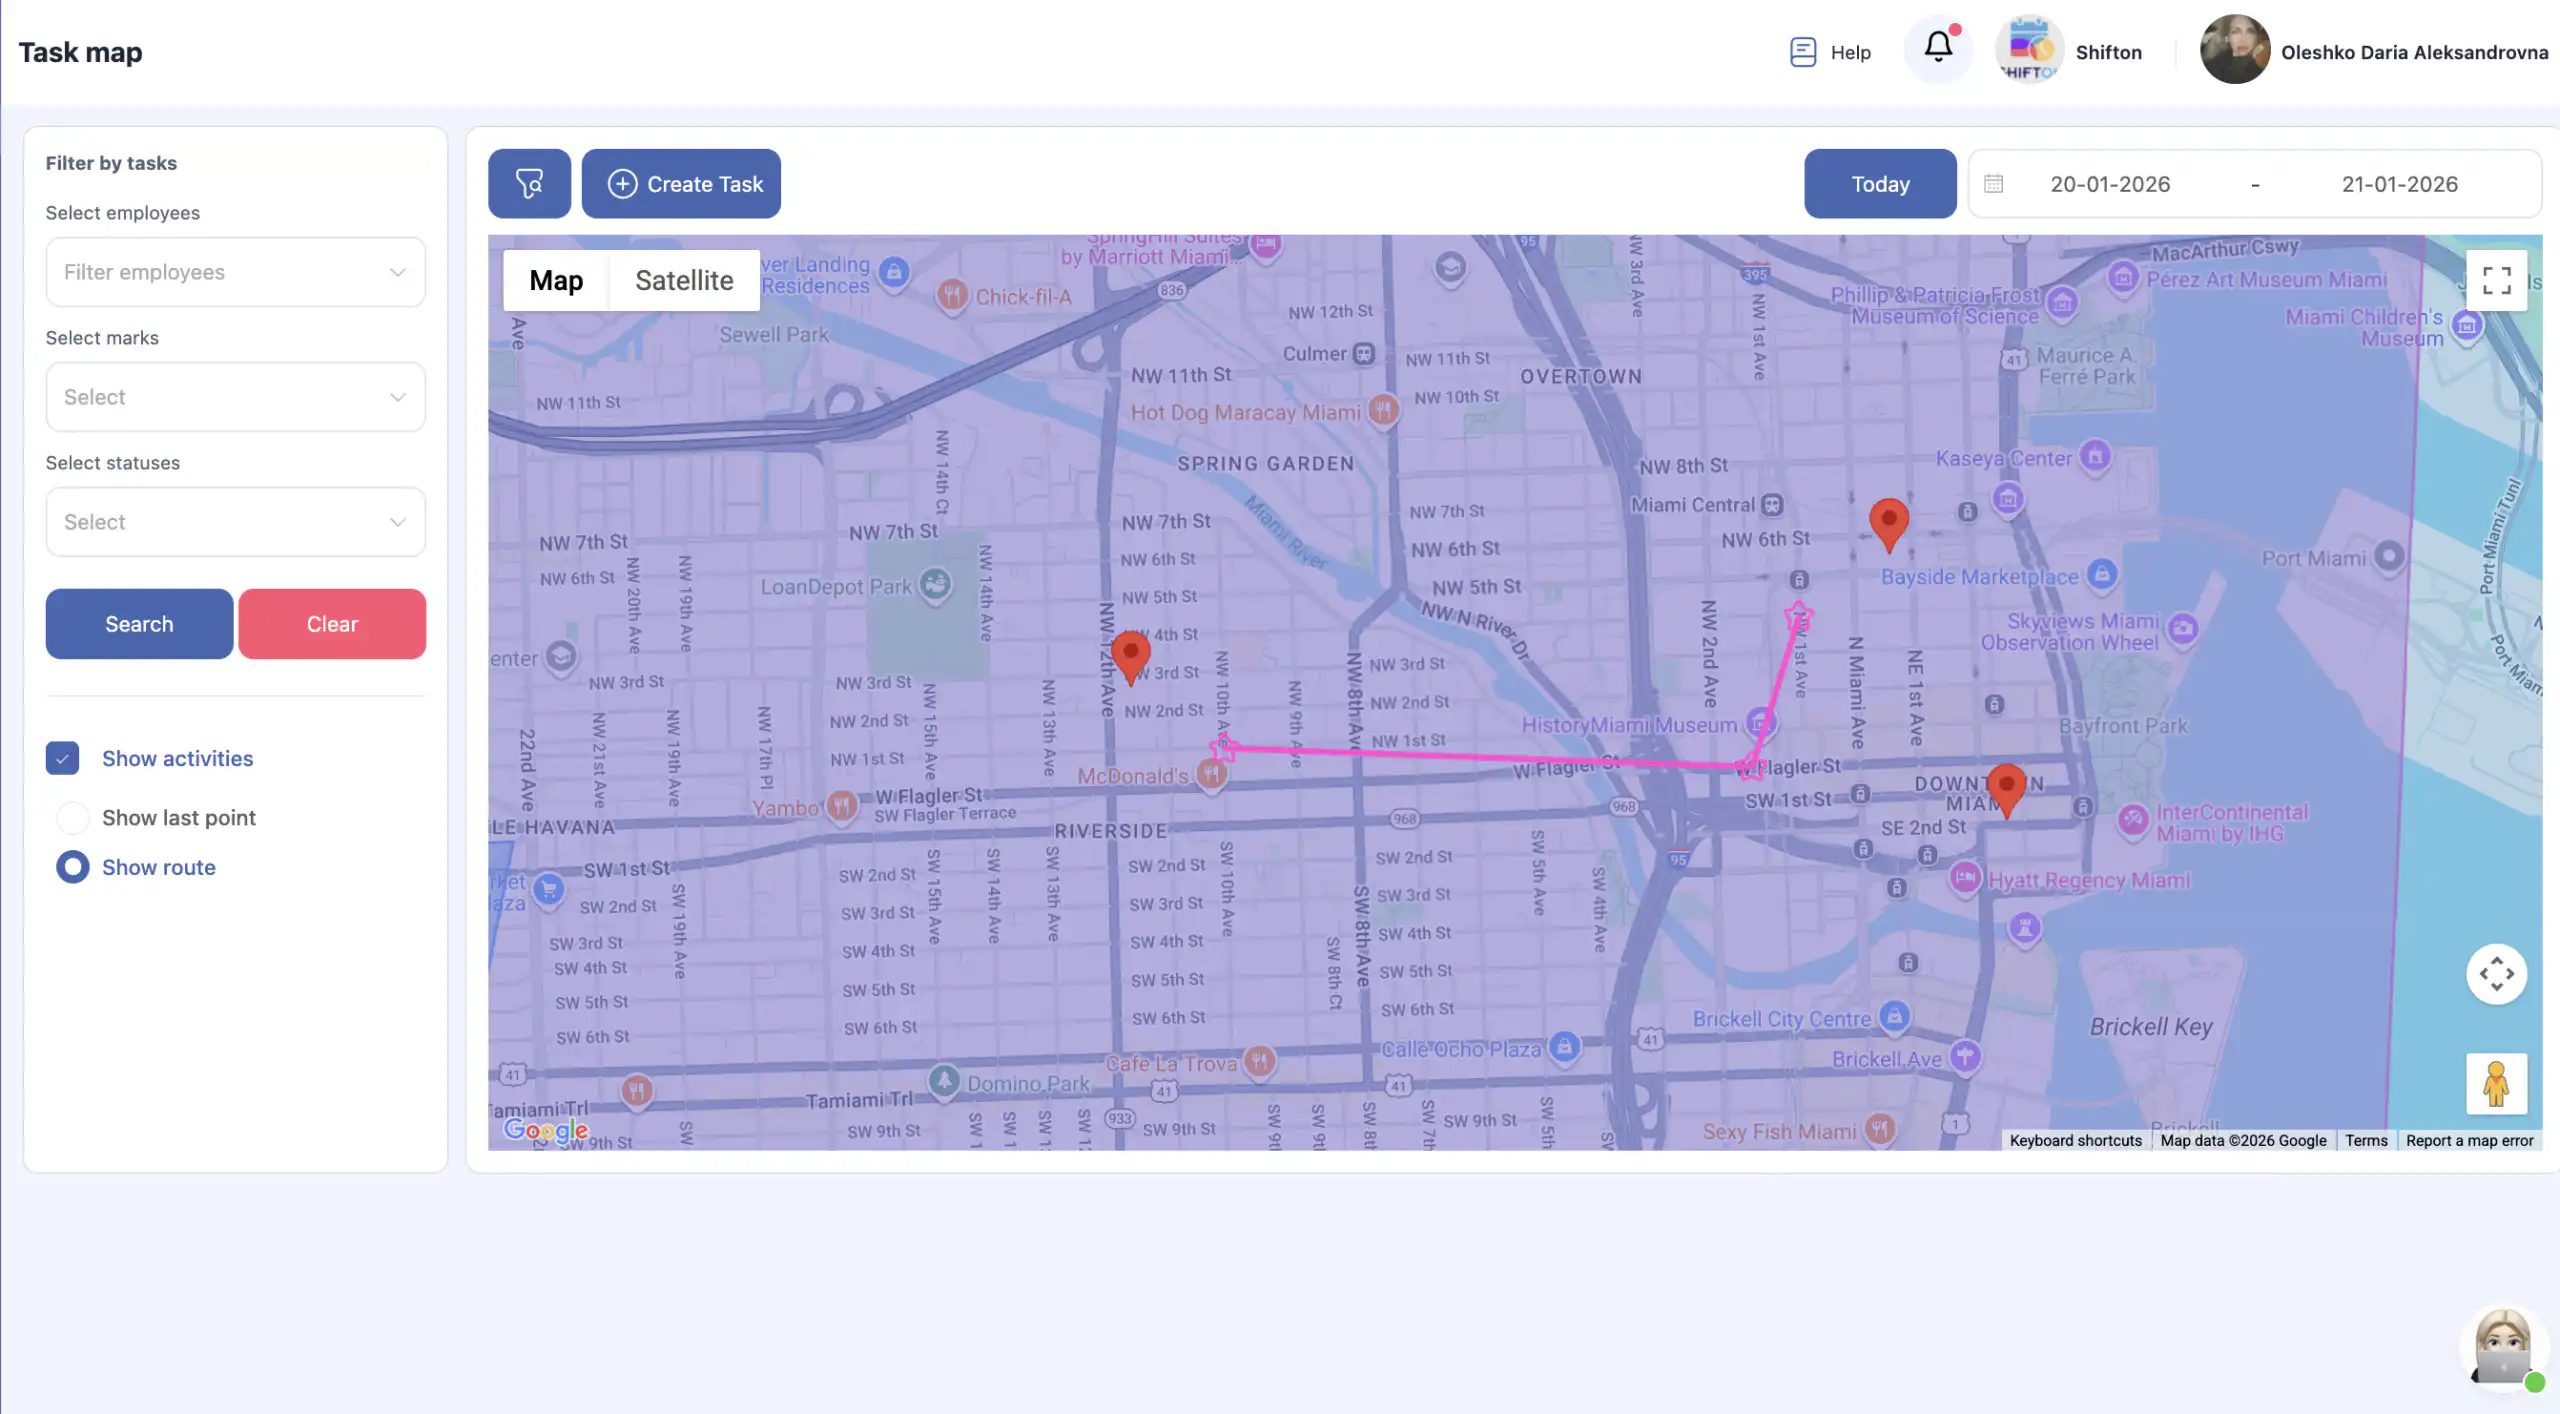The image size is (2560, 1414).
Task: Click the red task pin near NW 3rd St
Action: pos(1130,654)
